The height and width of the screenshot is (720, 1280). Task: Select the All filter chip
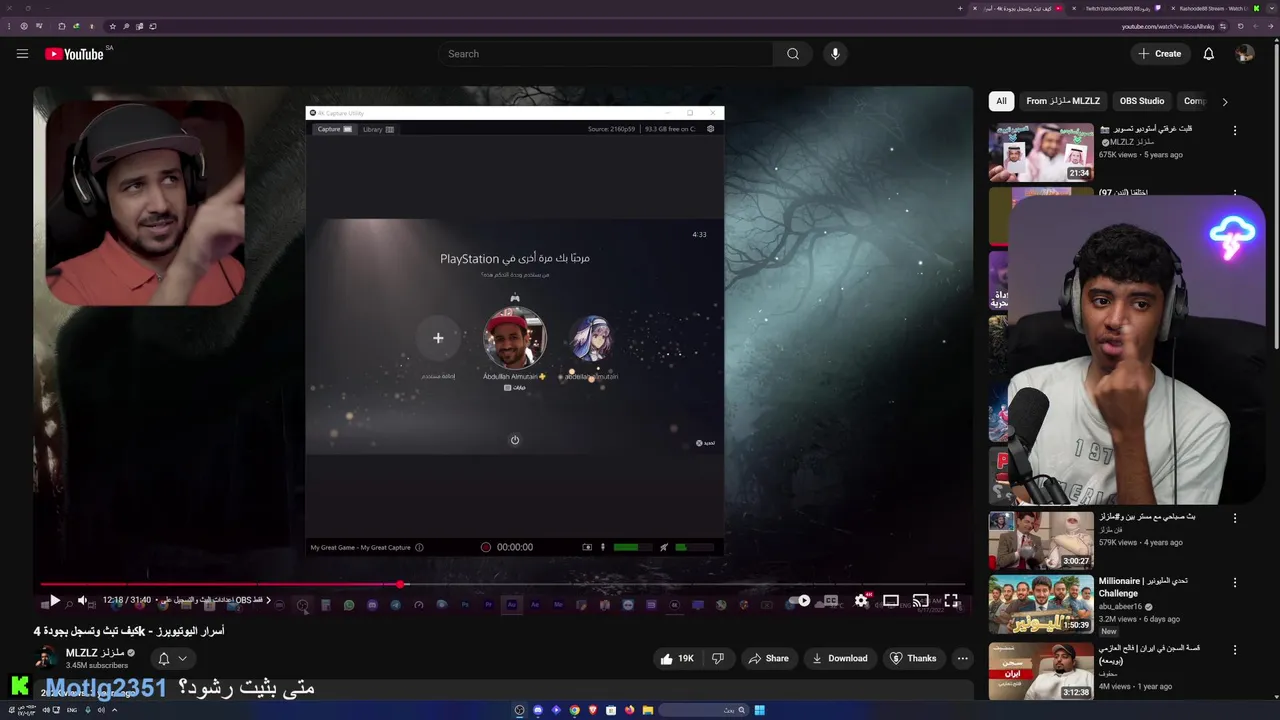pyautogui.click(x=1001, y=101)
